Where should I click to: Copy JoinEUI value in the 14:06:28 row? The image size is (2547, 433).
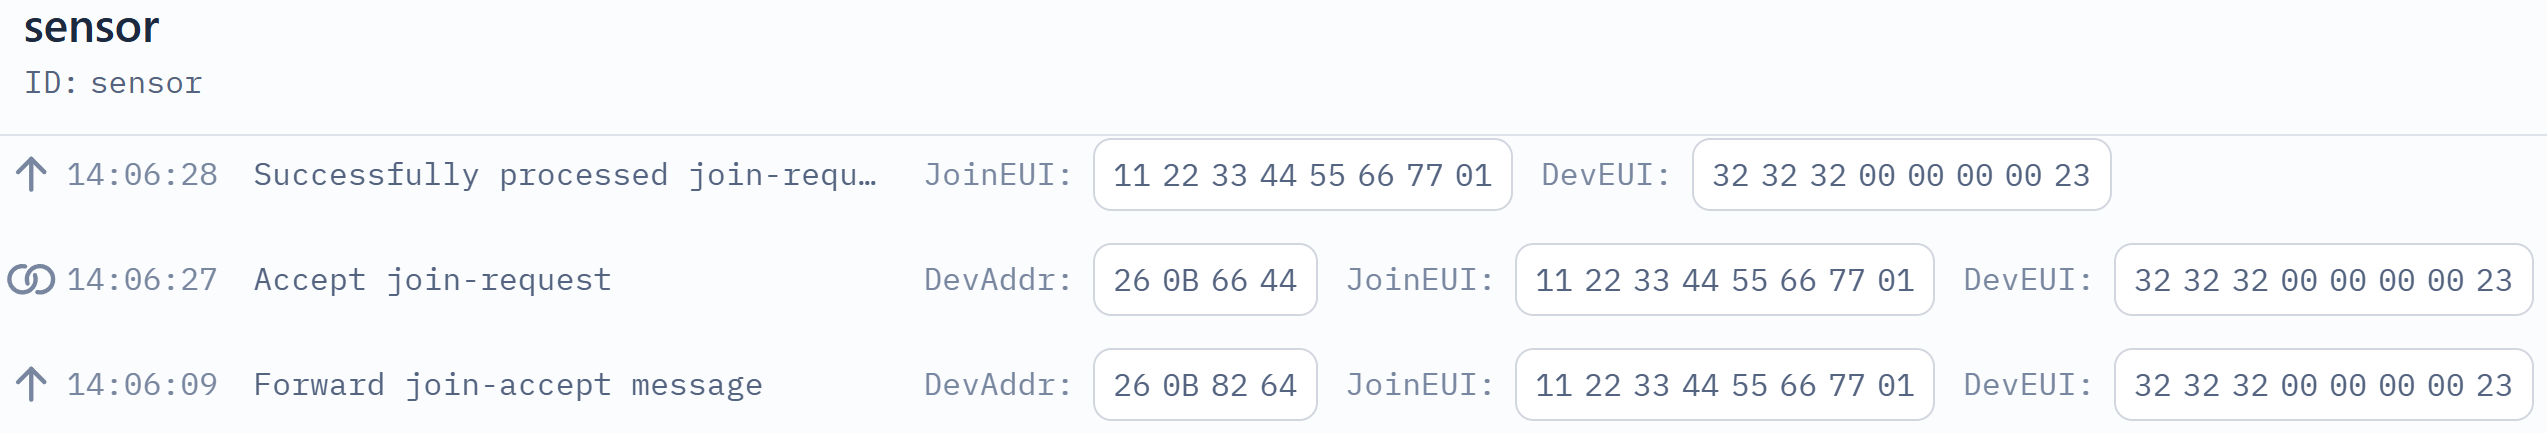click(1302, 175)
